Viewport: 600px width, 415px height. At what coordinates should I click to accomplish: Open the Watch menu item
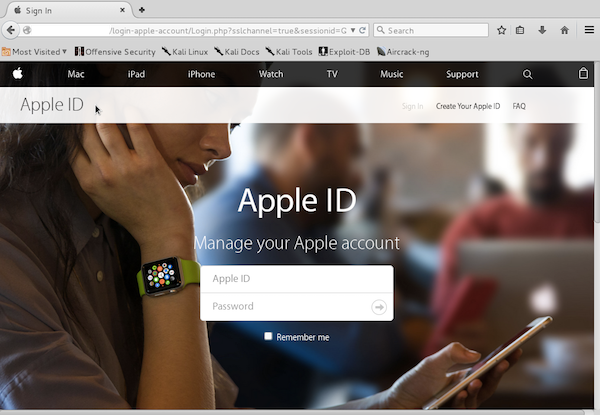(271, 74)
